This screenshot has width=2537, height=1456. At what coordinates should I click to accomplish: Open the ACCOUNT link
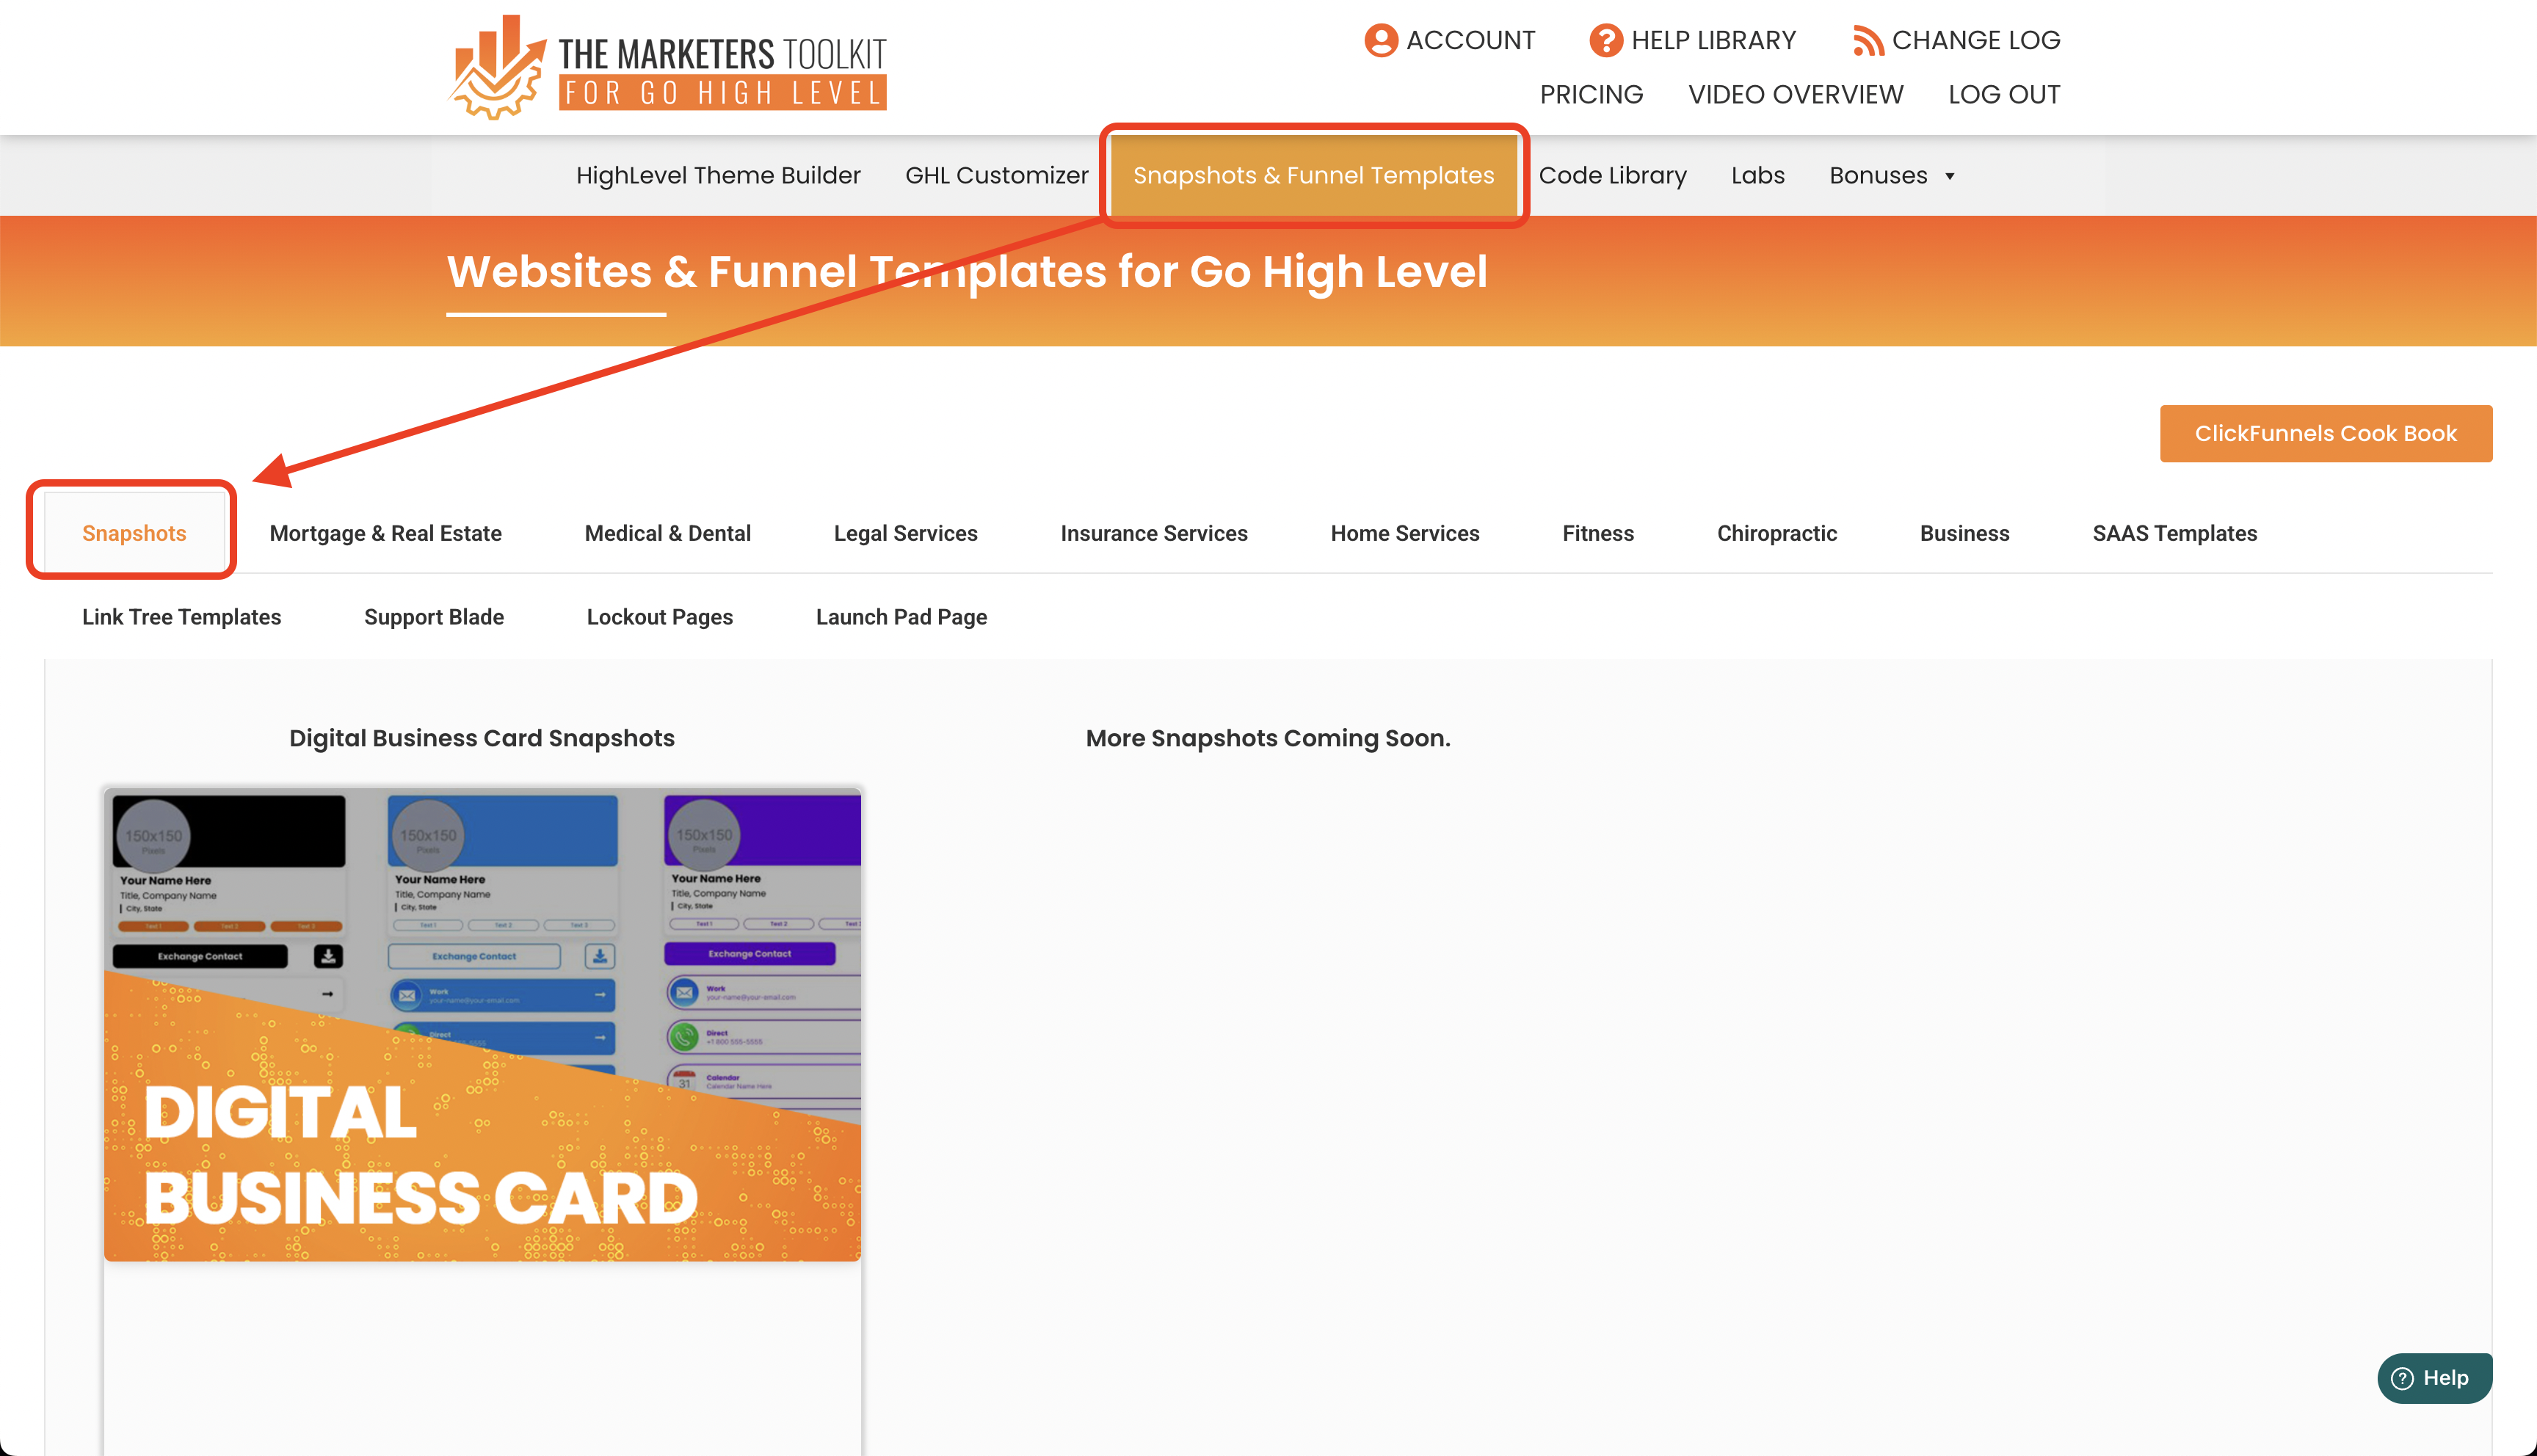[1470, 40]
